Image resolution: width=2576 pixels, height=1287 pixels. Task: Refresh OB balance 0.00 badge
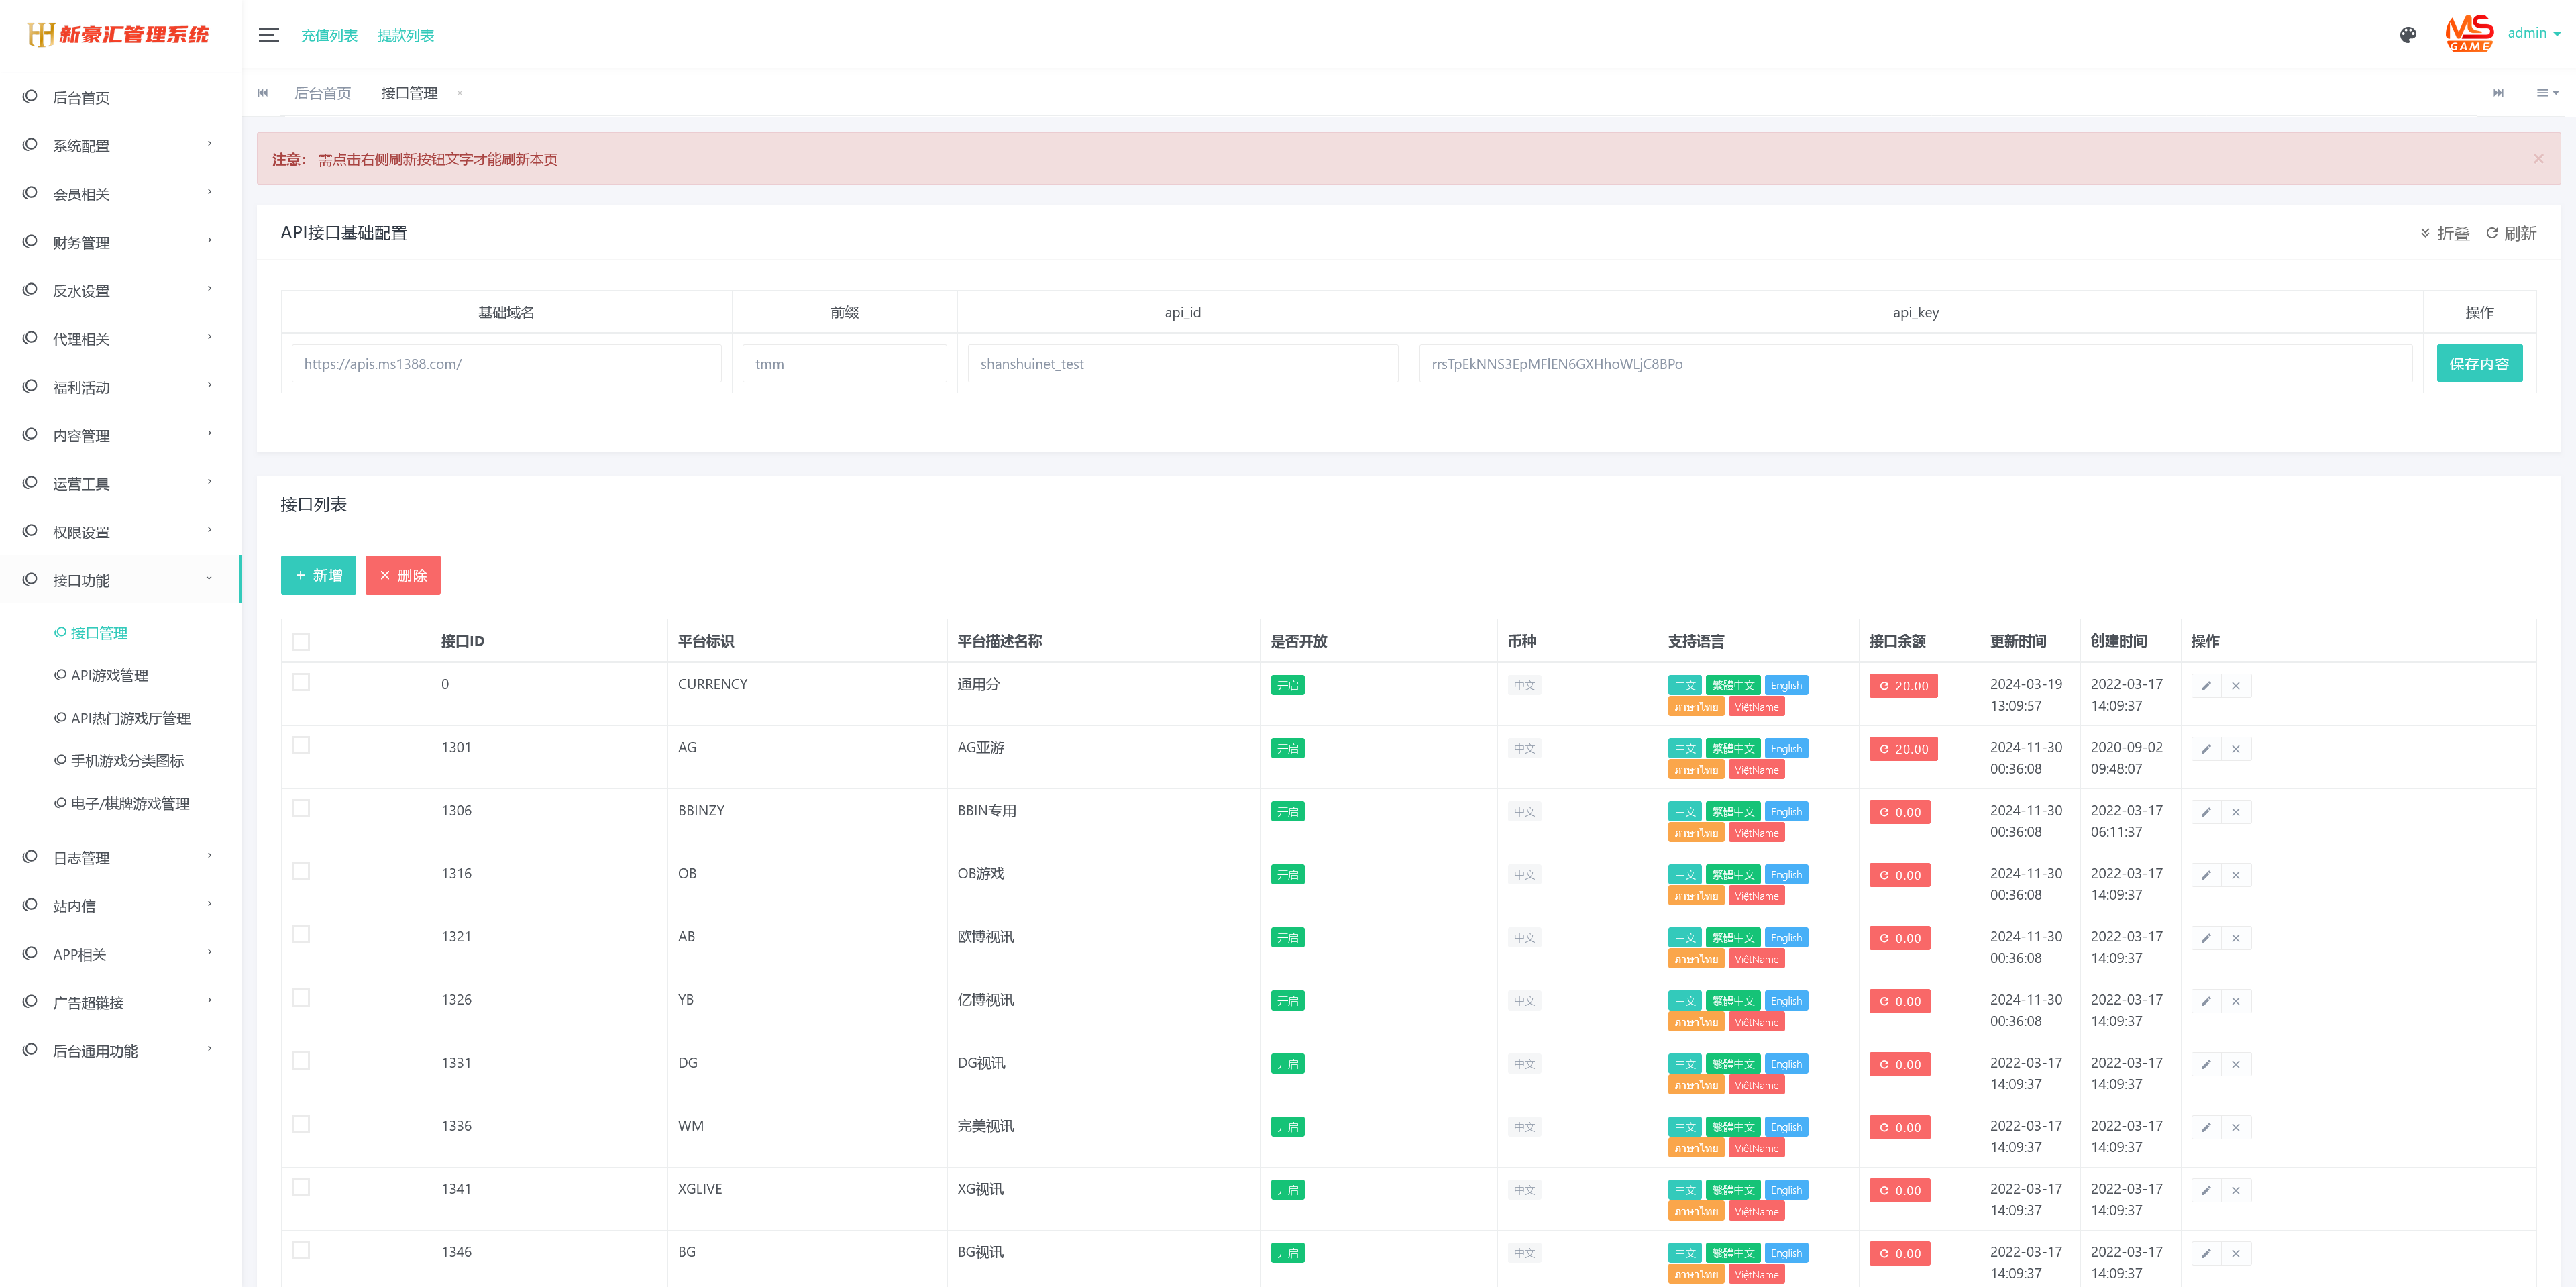pos(1900,875)
